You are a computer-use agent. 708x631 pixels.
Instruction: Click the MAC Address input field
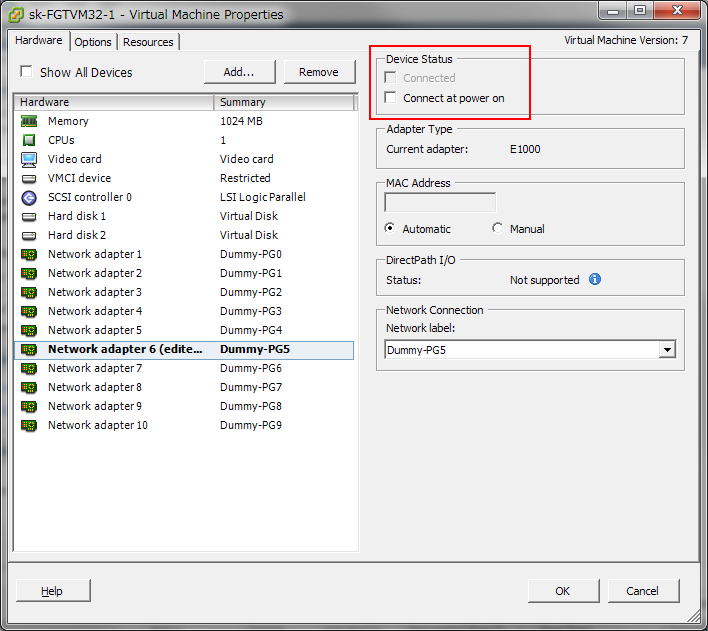(440, 202)
